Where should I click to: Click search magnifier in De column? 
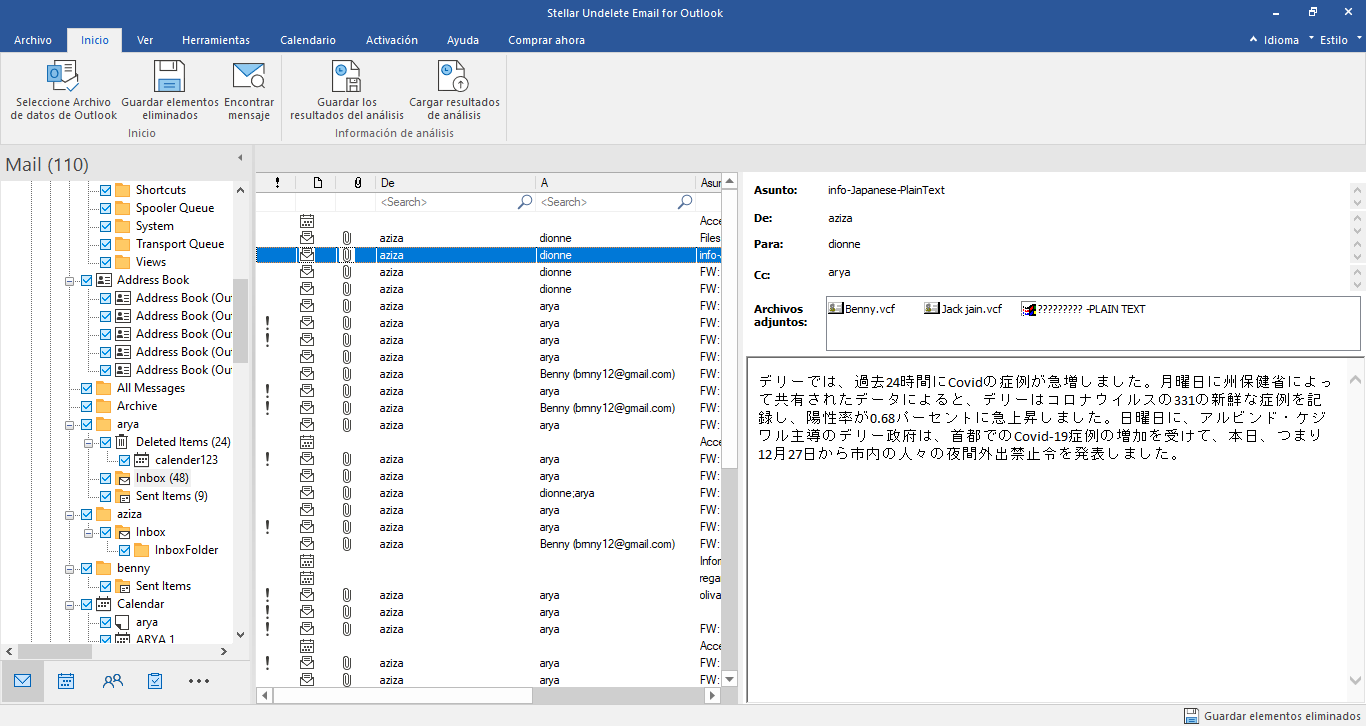pos(525,202)
